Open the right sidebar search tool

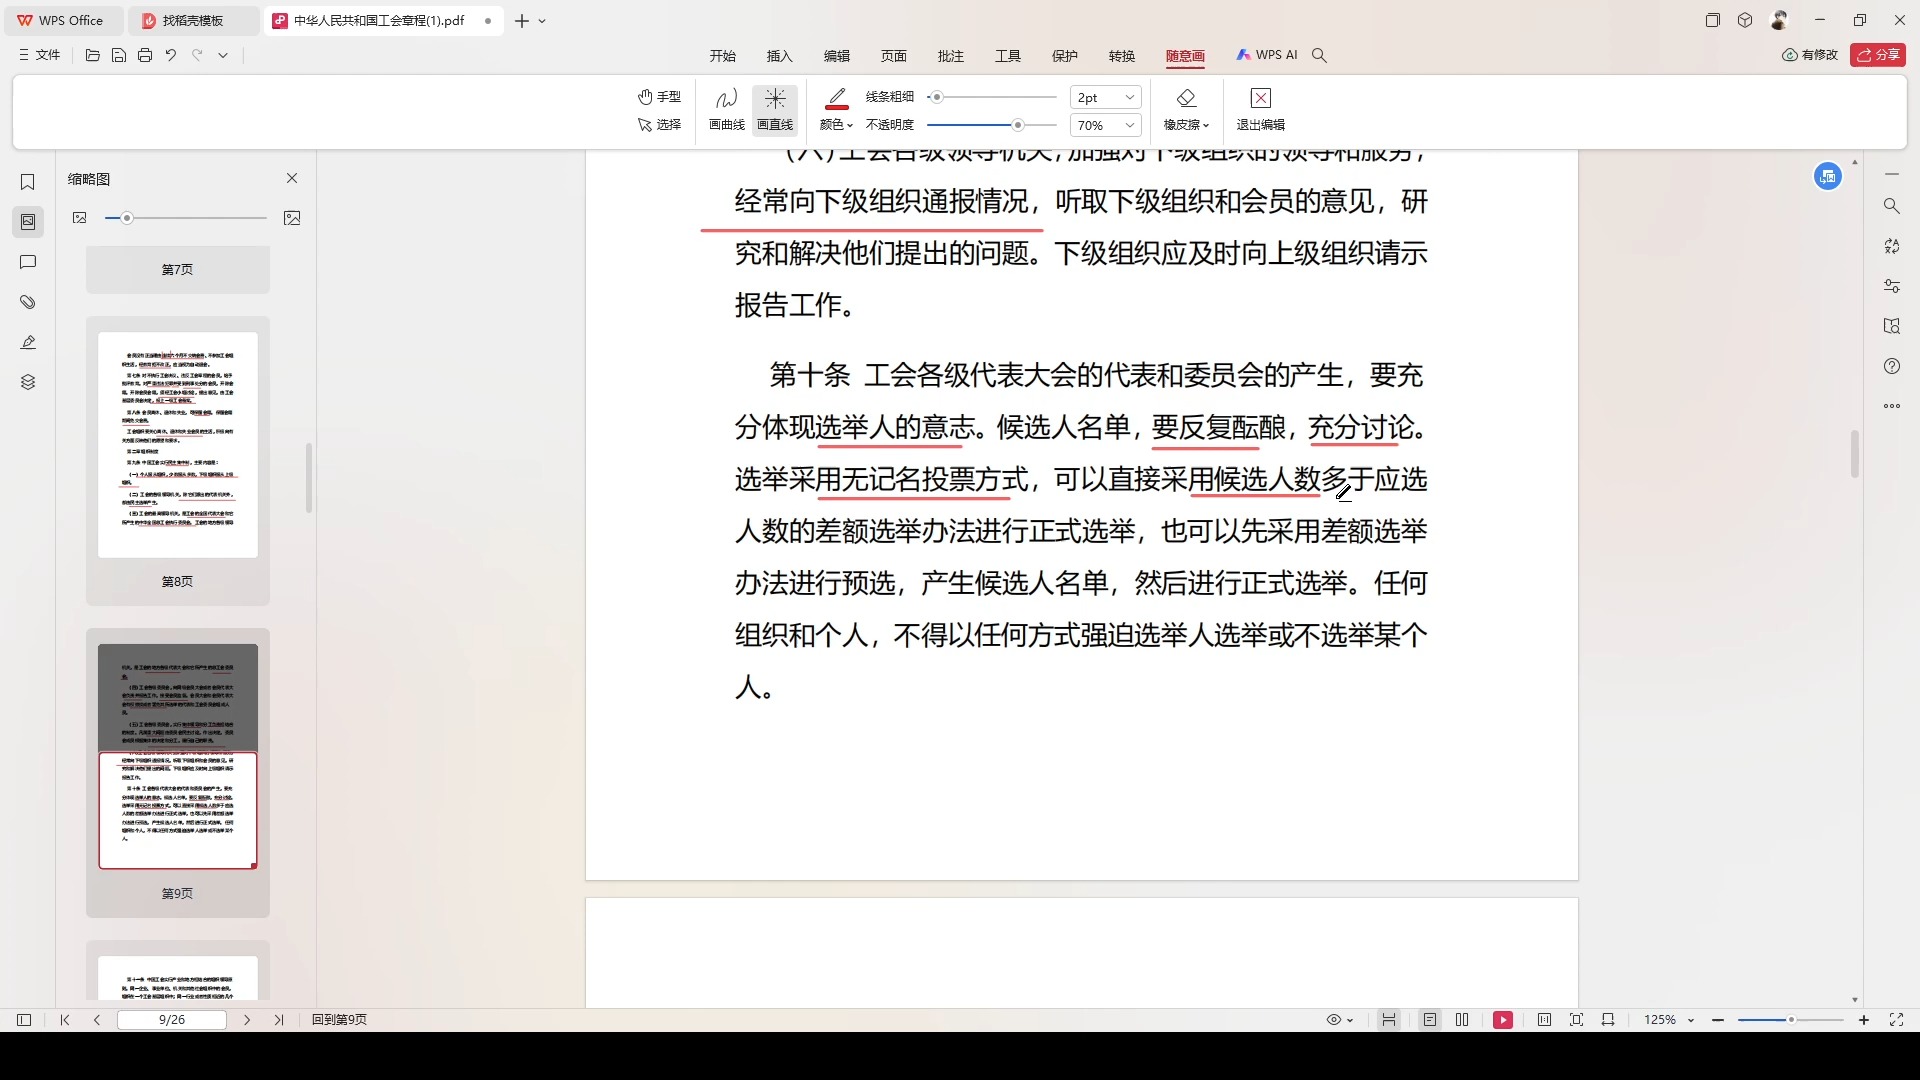click(x=1892, y=206)
